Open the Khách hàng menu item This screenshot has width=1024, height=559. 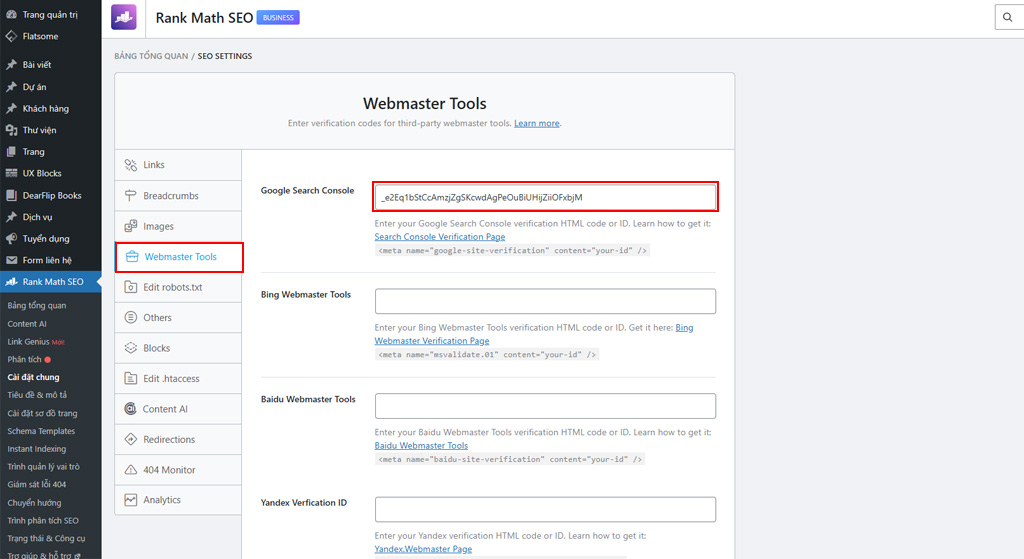50,108
